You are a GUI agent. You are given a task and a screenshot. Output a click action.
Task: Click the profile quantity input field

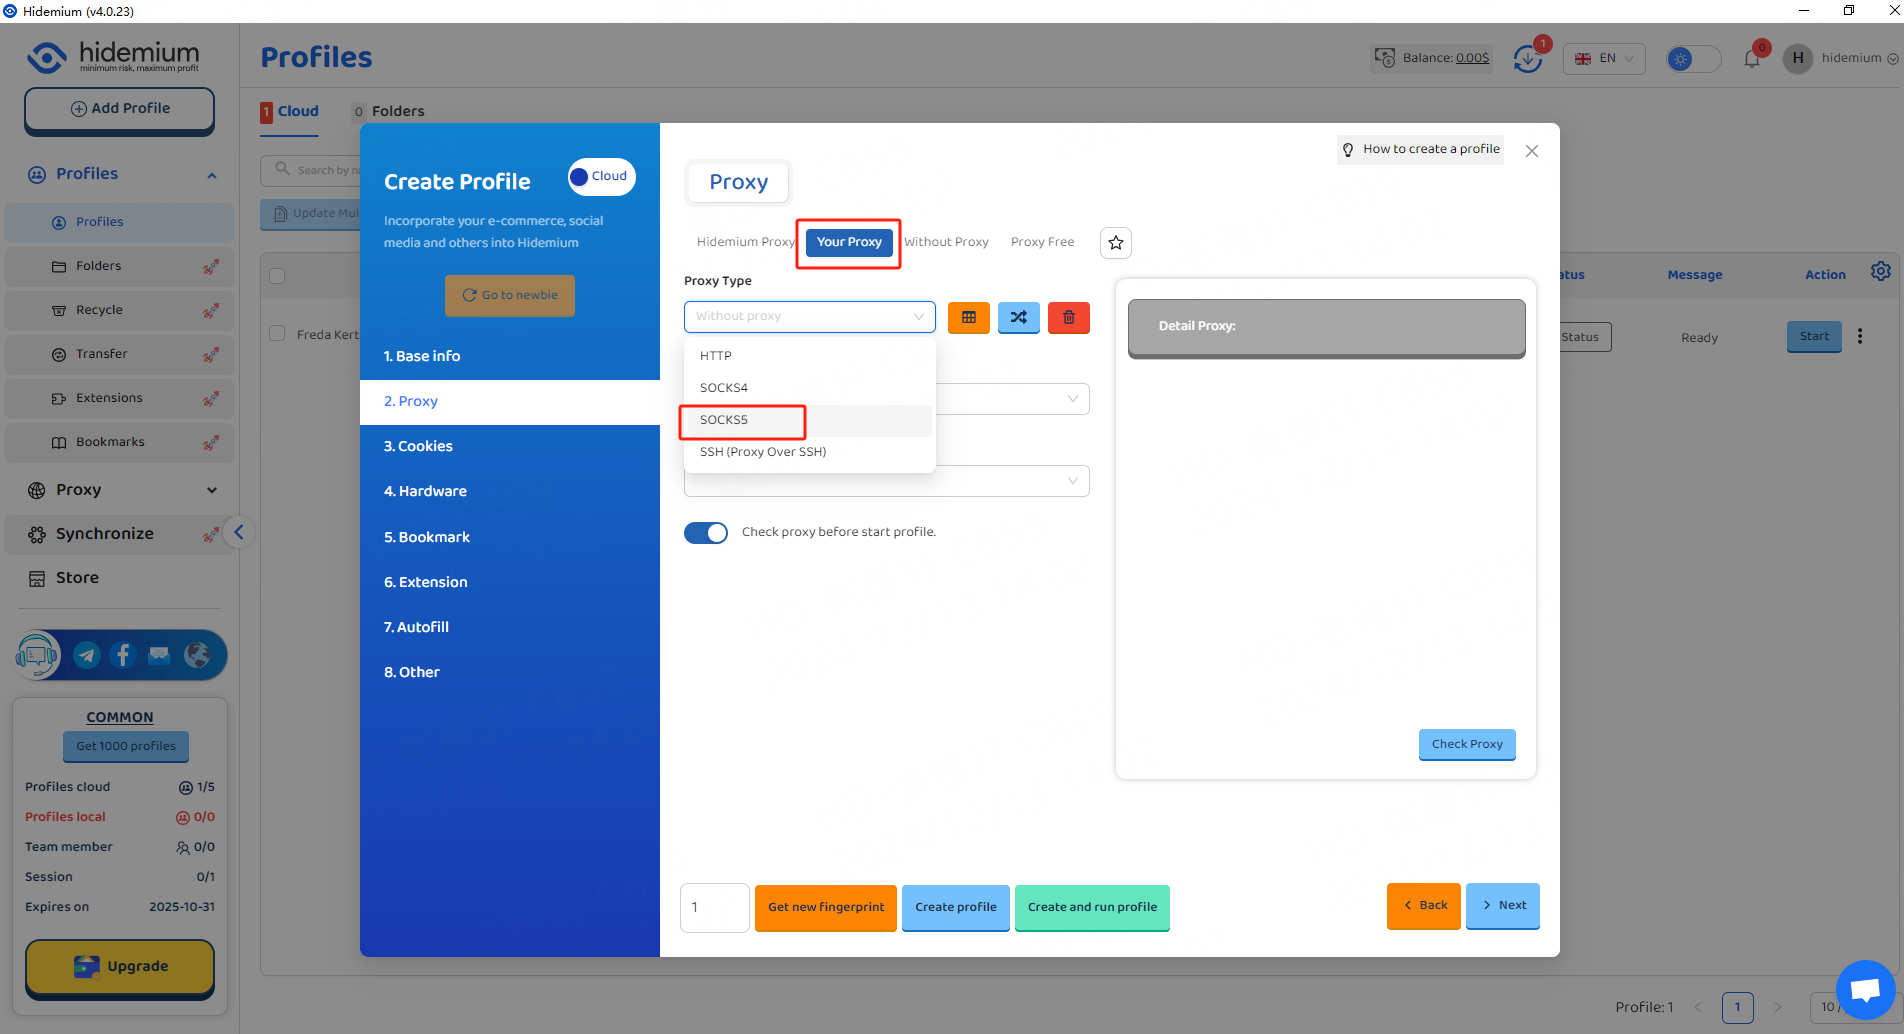click(714, 907)
